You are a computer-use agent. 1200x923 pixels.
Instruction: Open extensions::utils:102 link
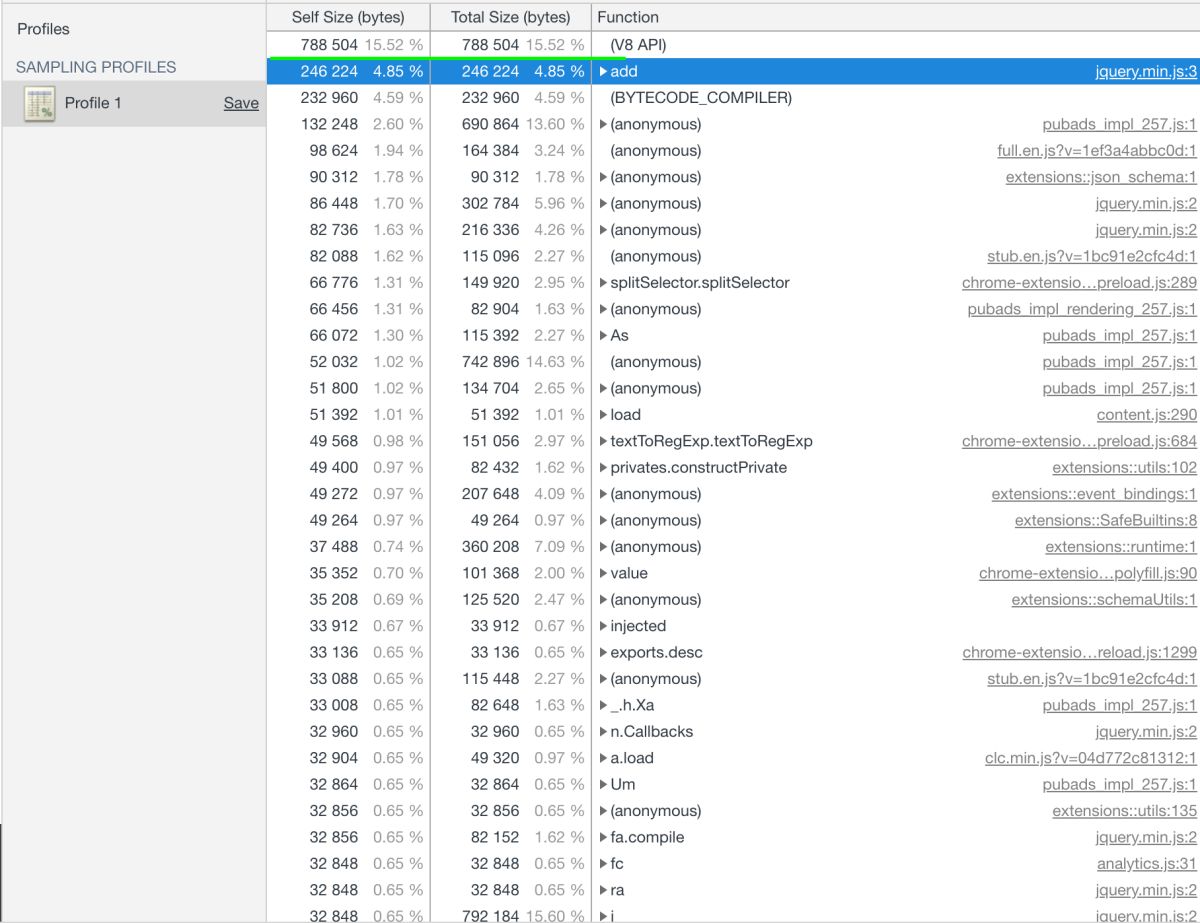1124,468
